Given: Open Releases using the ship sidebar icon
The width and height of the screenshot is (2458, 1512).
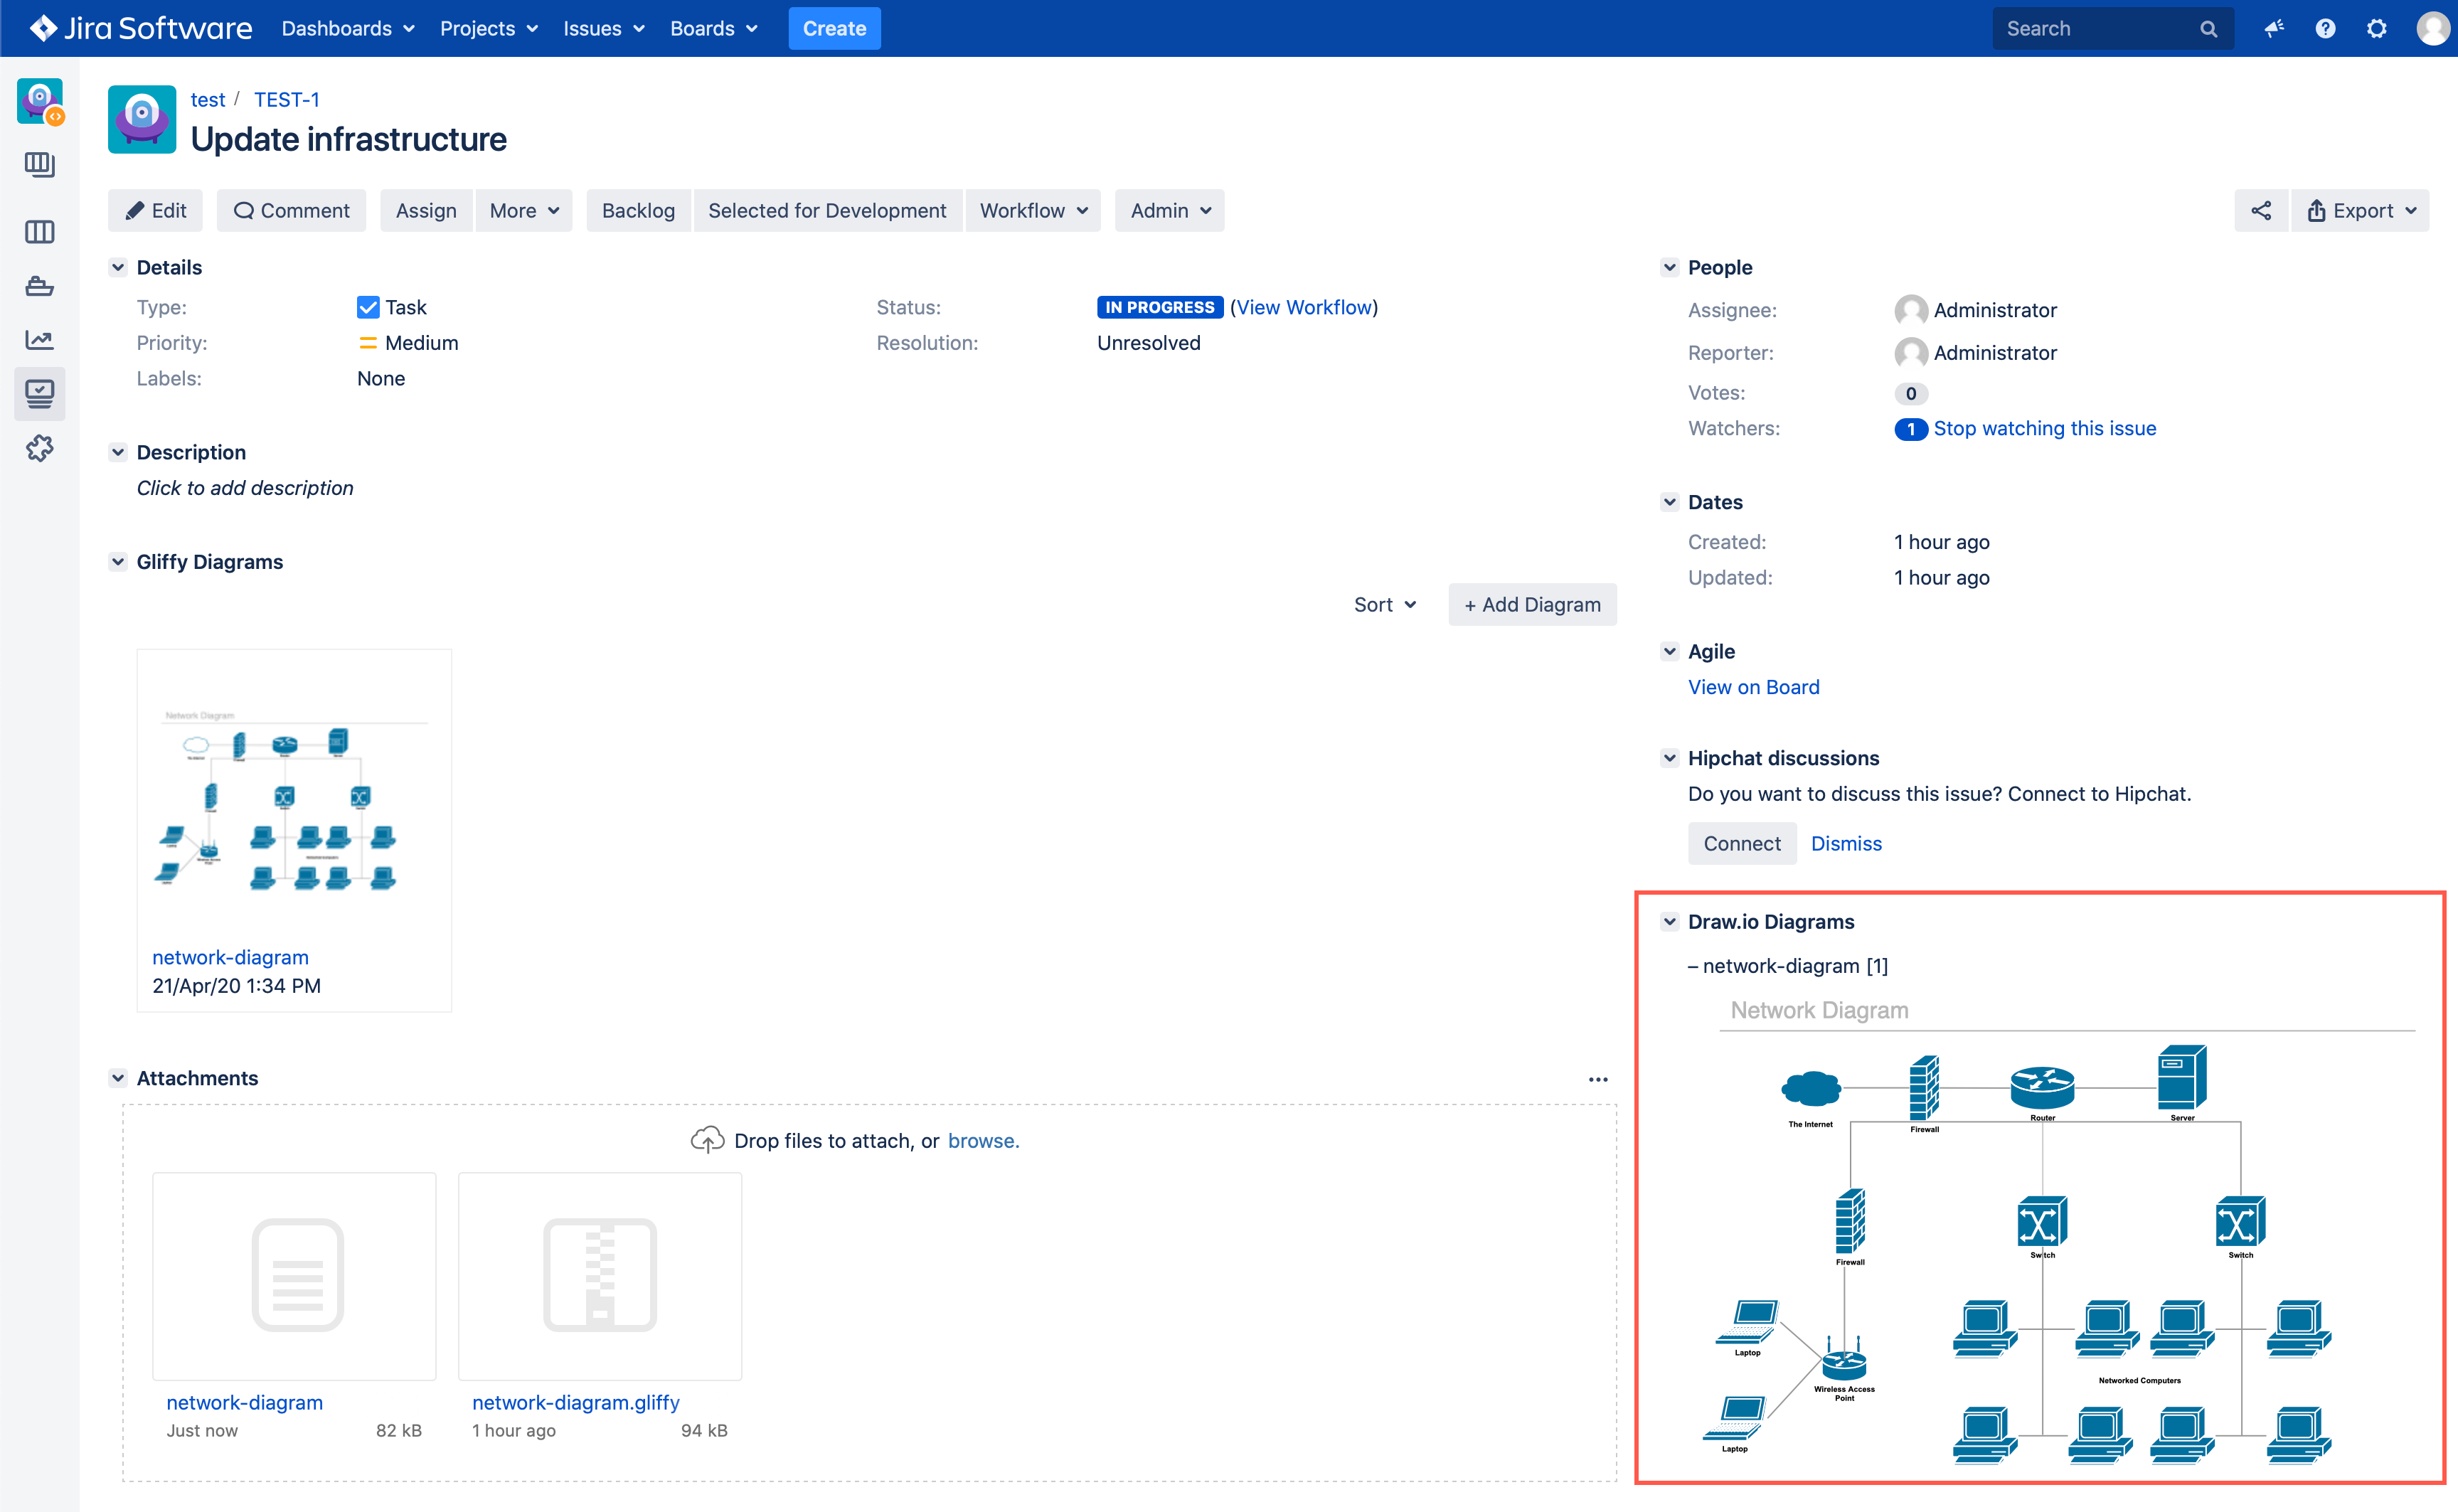Looking at the screenshot, I should [x=40, y=287].
